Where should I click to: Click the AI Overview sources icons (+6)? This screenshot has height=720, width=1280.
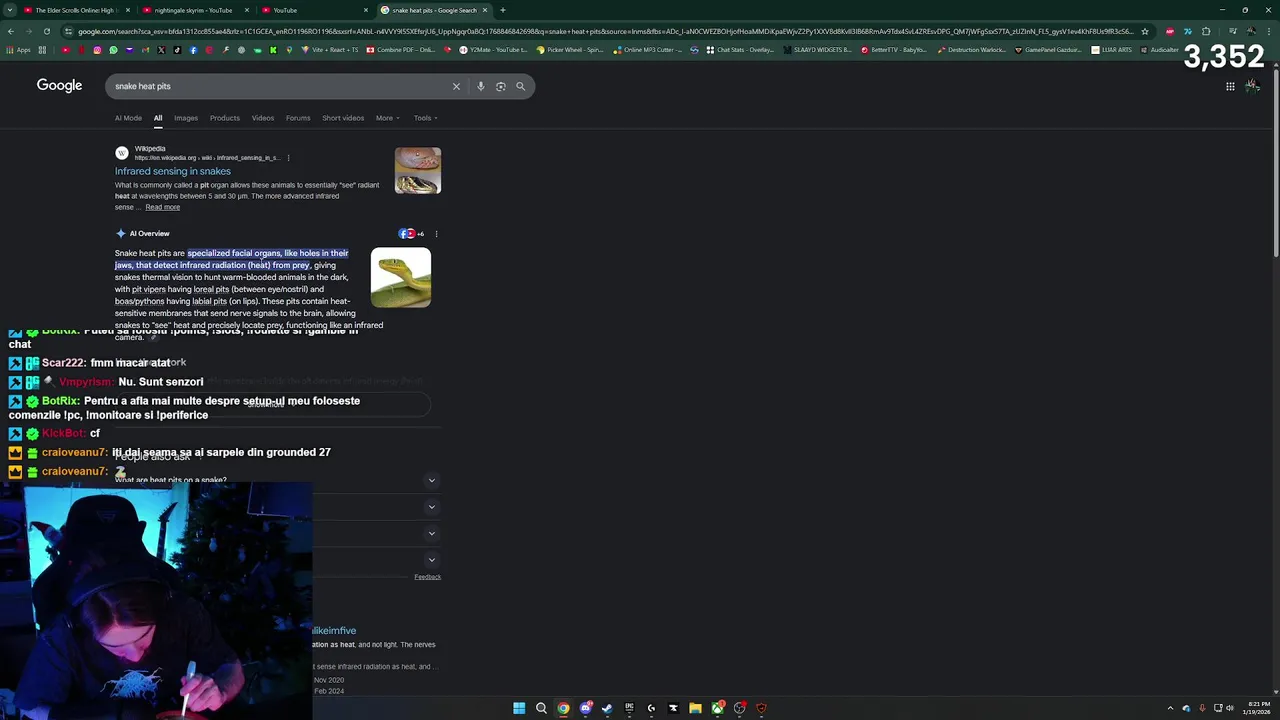pyautogui.click(x=411, y=234)
